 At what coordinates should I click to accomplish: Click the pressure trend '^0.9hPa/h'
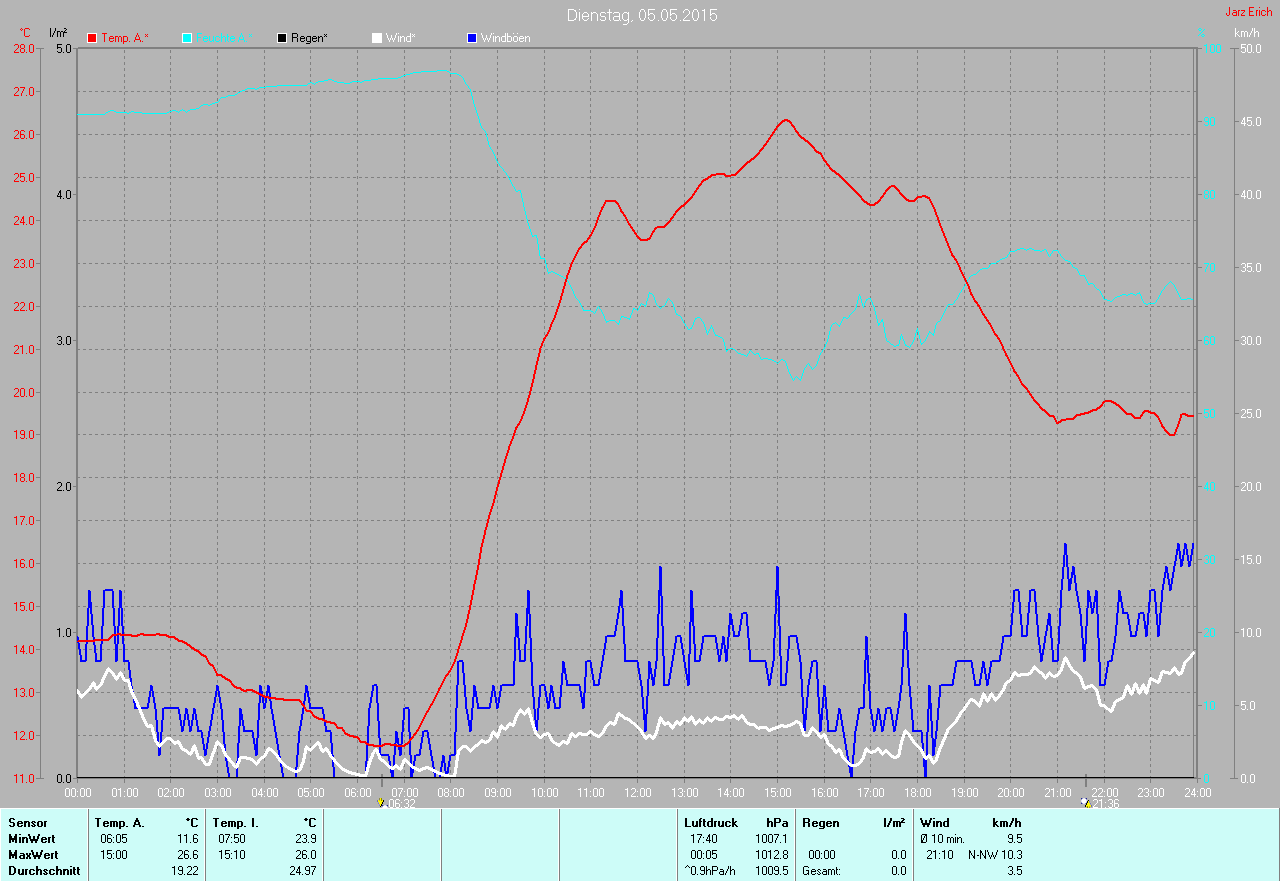709,871
